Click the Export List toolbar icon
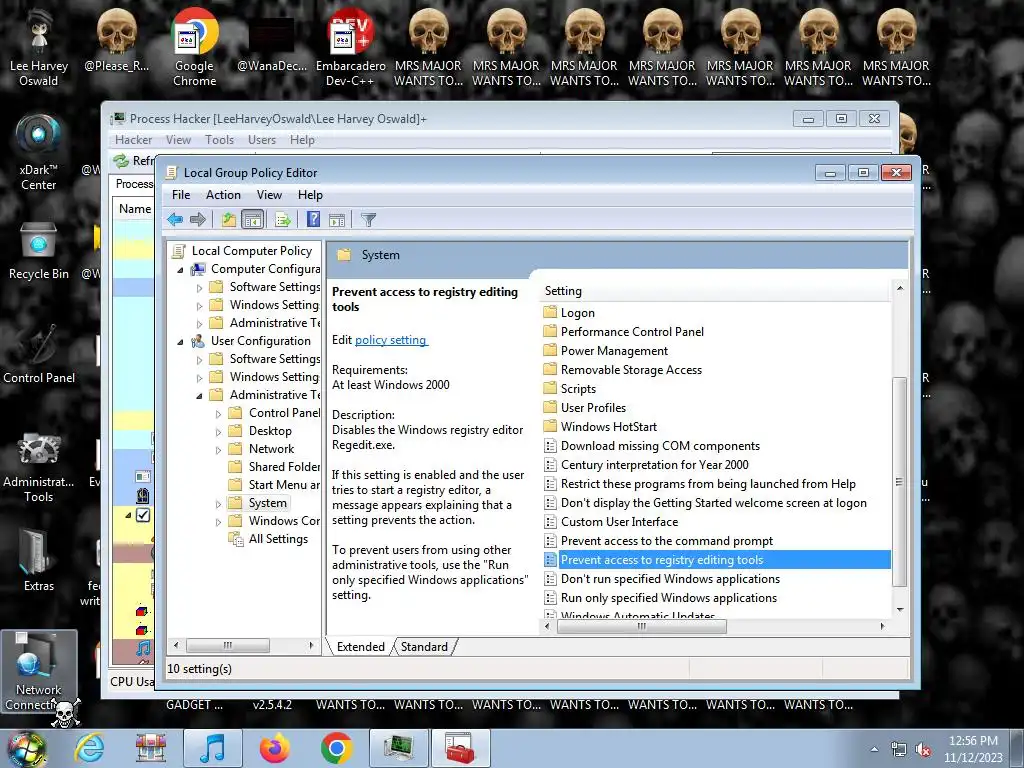This screenshot has height=768, width=1024. [x=283, y=219]
